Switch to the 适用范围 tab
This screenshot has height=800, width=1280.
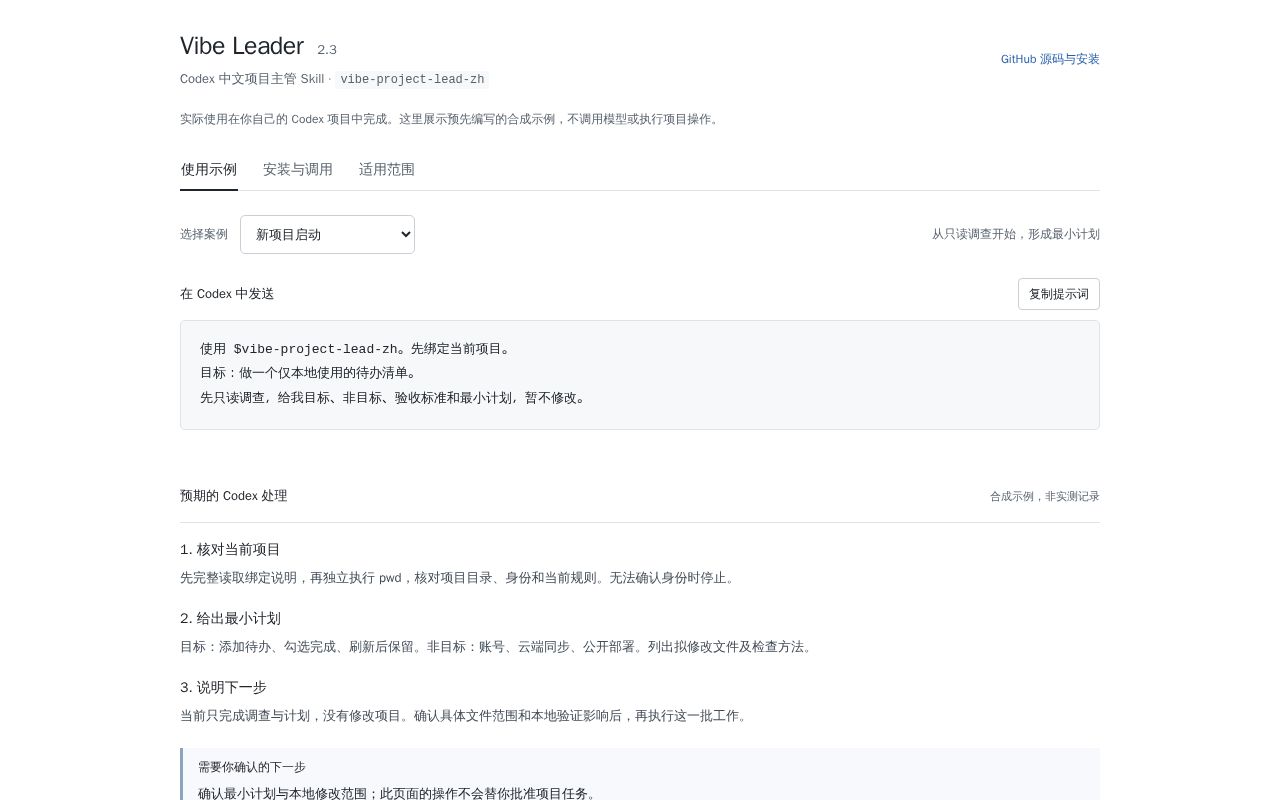click(387, 169)
